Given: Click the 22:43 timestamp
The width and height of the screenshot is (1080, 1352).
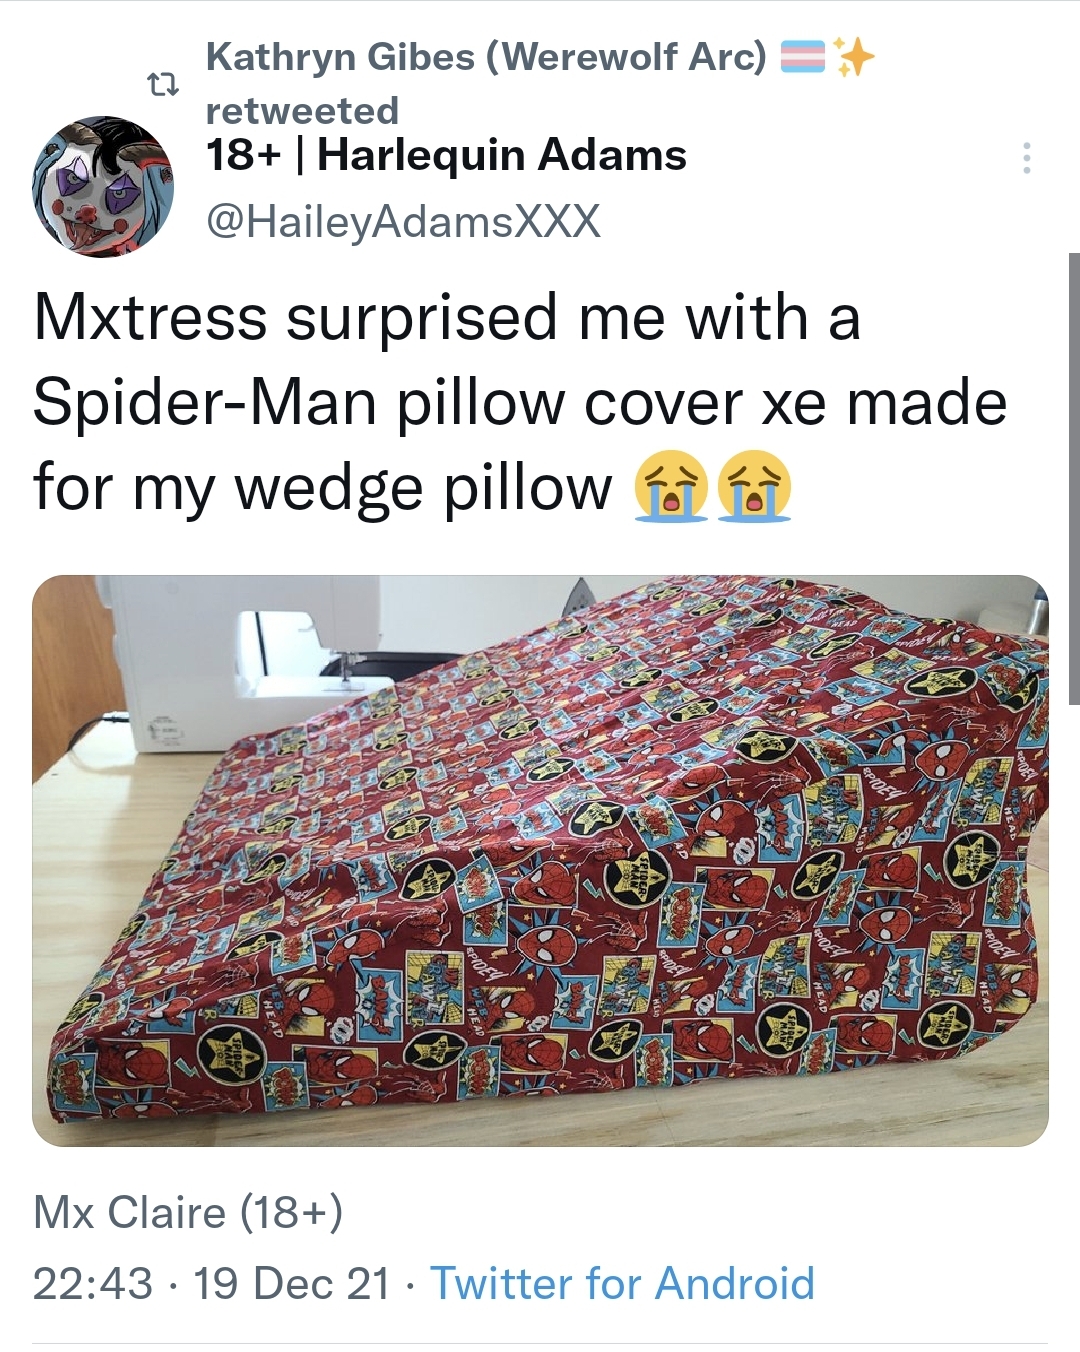Looking at the screenshot, I should coord(93,1283).
